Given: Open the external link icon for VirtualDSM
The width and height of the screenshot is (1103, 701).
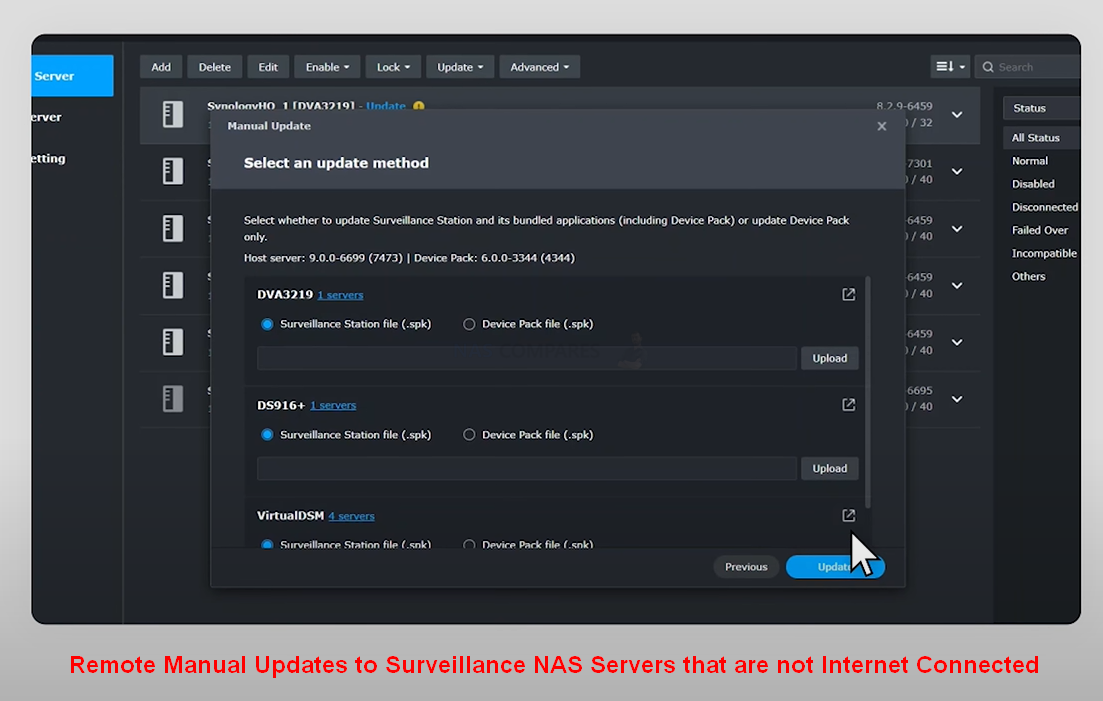Looking at the screenshot, I should [848, 515].
